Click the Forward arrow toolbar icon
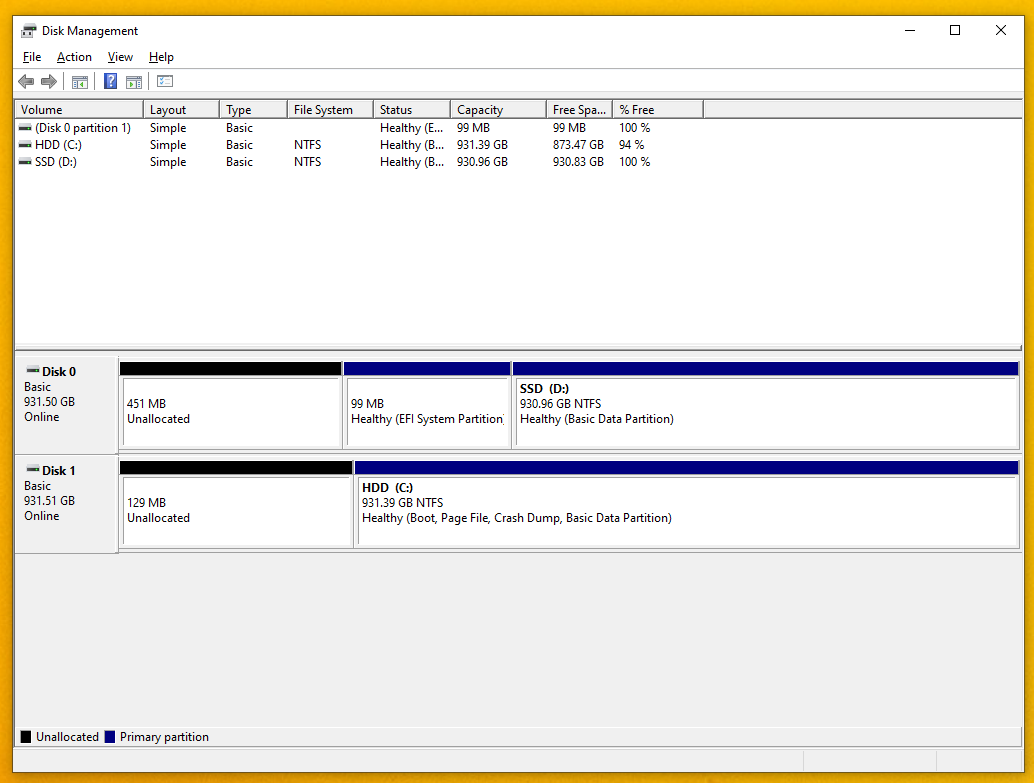 [49, 82]
